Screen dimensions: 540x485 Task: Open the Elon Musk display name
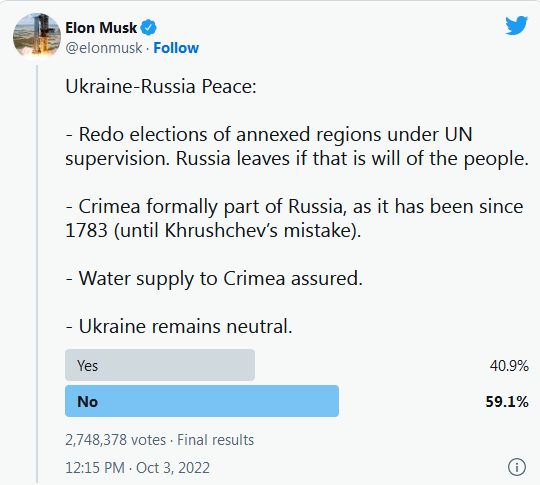click(101, 28)
